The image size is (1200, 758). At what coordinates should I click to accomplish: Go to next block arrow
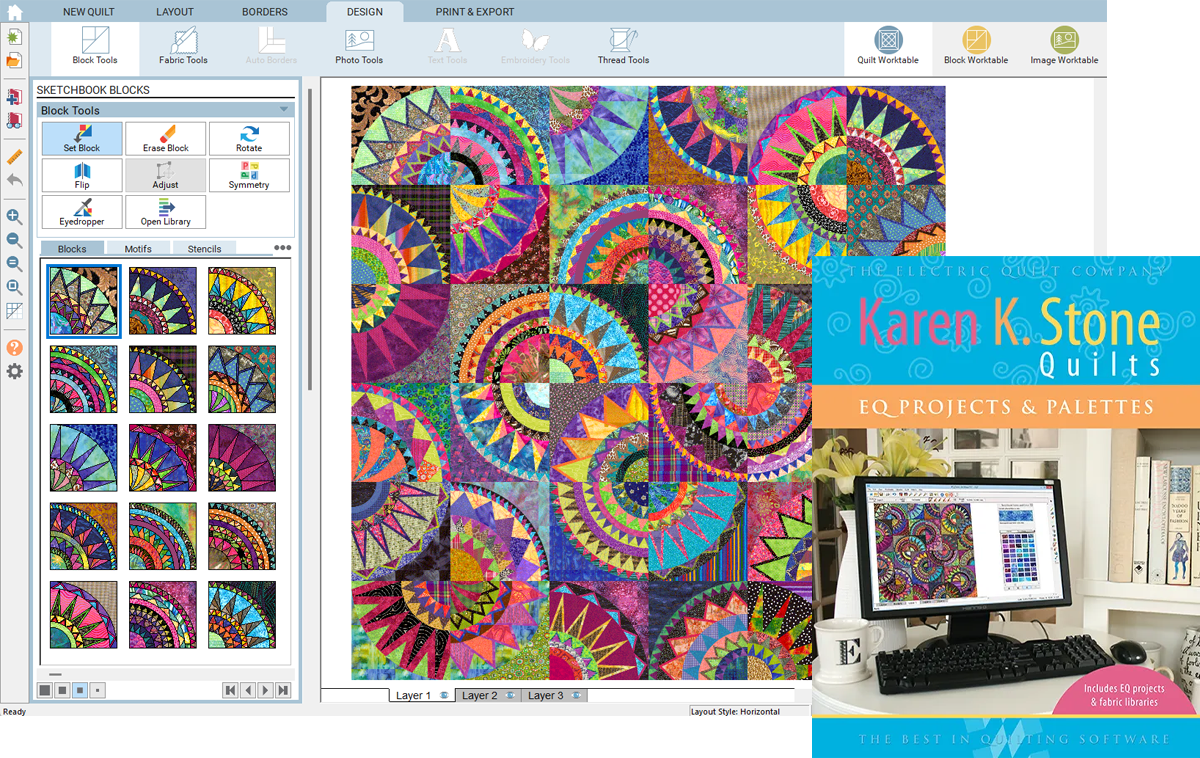click(x=265, y=690)
